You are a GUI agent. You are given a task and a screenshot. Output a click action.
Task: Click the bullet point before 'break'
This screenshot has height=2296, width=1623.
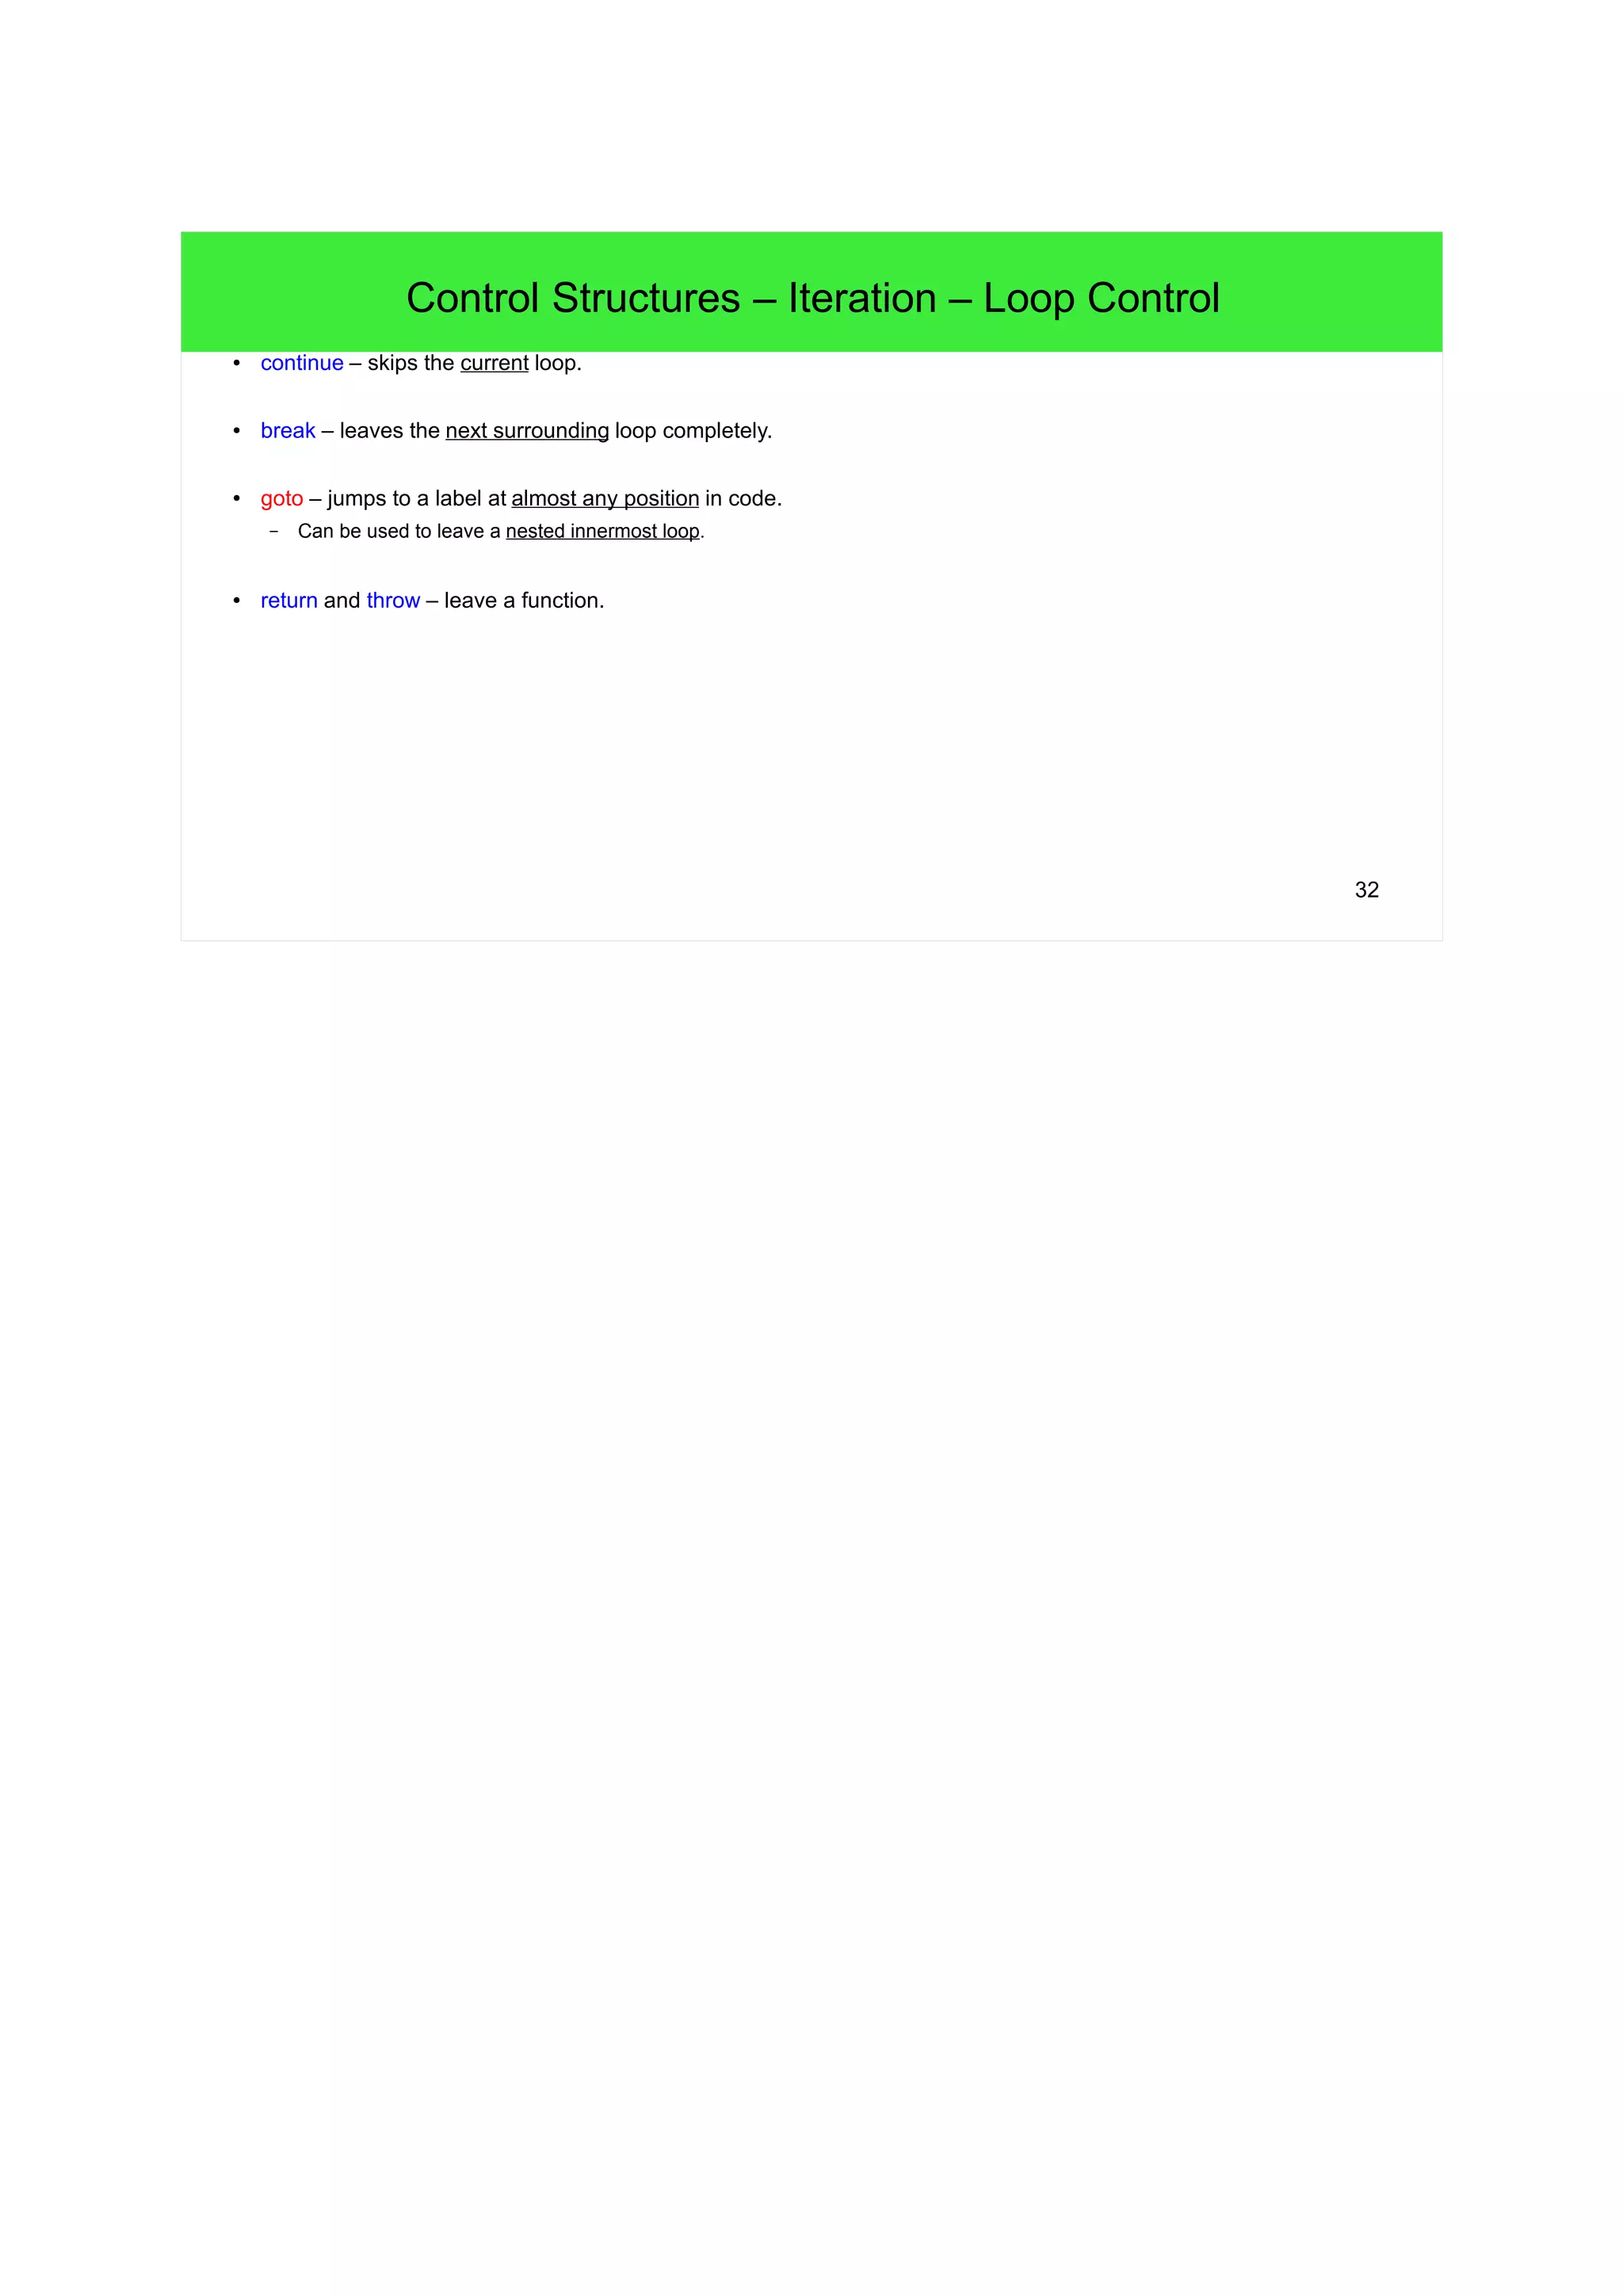[x=237, y=431]
